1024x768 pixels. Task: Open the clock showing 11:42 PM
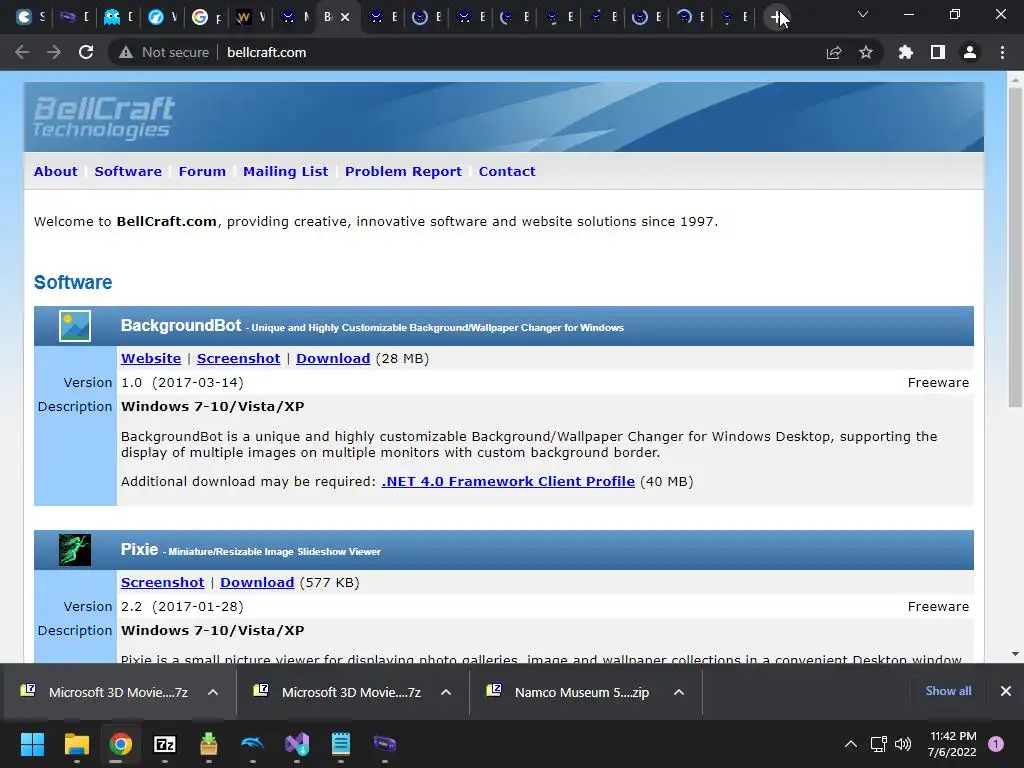point(952,744)
